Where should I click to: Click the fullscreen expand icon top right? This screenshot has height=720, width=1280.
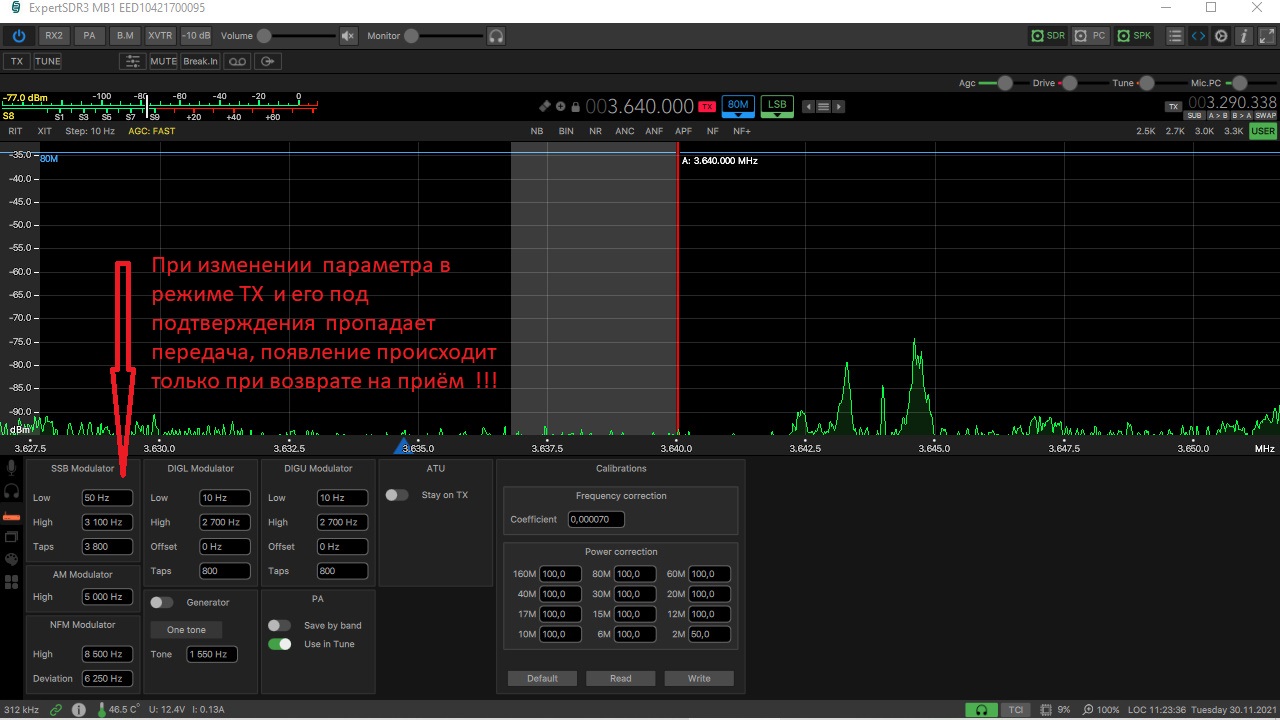coord(1266,36)
